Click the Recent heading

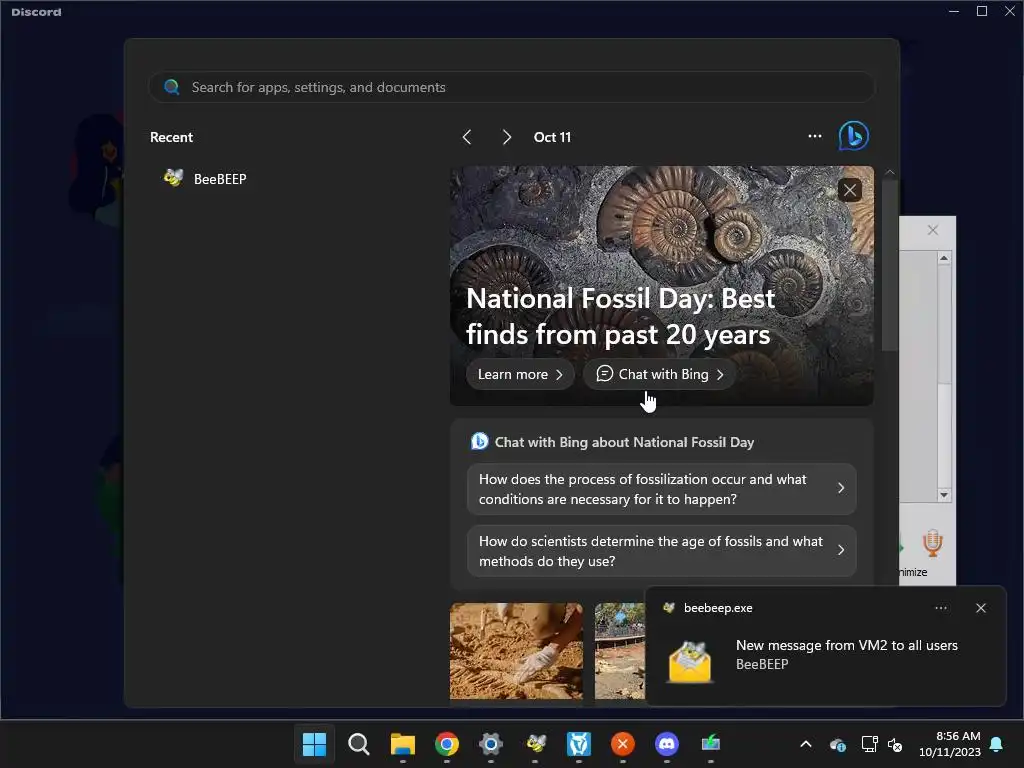pos(171,137)
